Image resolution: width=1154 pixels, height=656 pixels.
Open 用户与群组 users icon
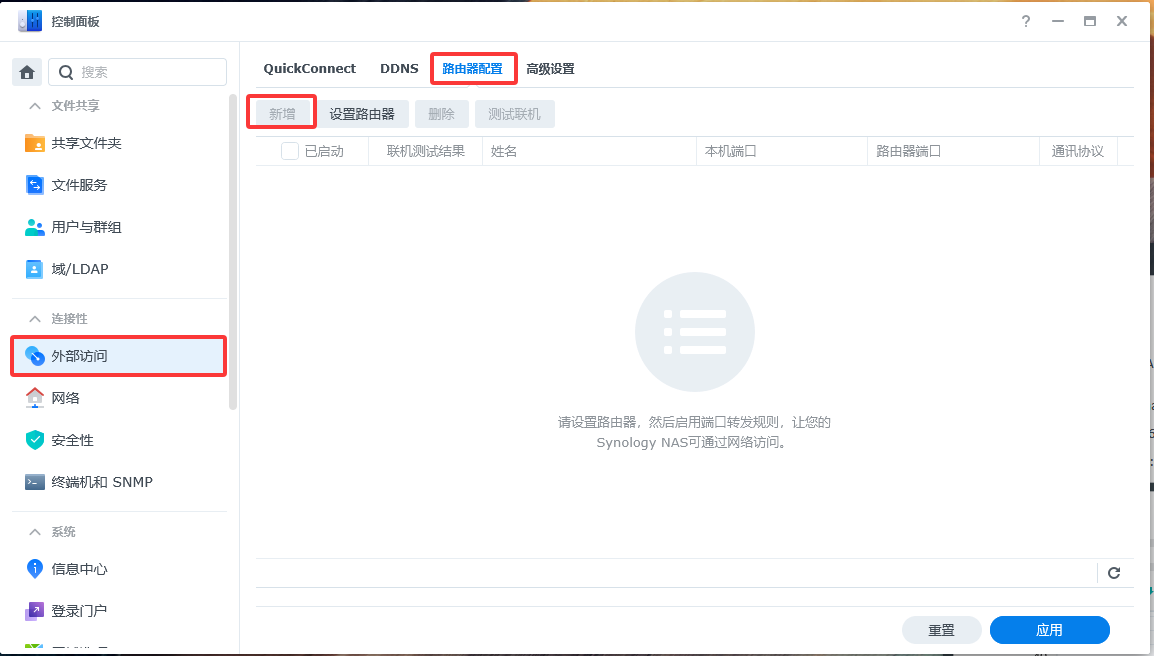35,227
